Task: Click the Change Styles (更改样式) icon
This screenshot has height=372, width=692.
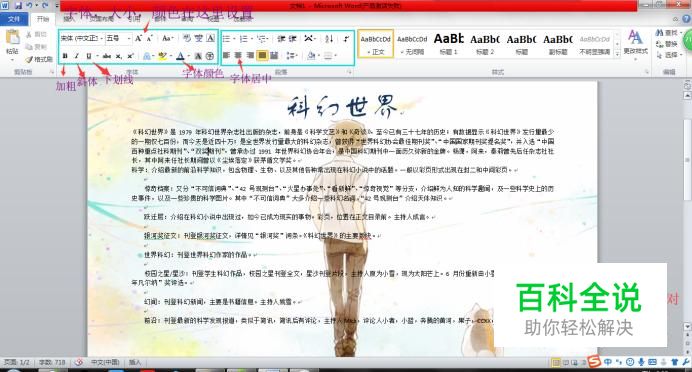Action: 635,38
